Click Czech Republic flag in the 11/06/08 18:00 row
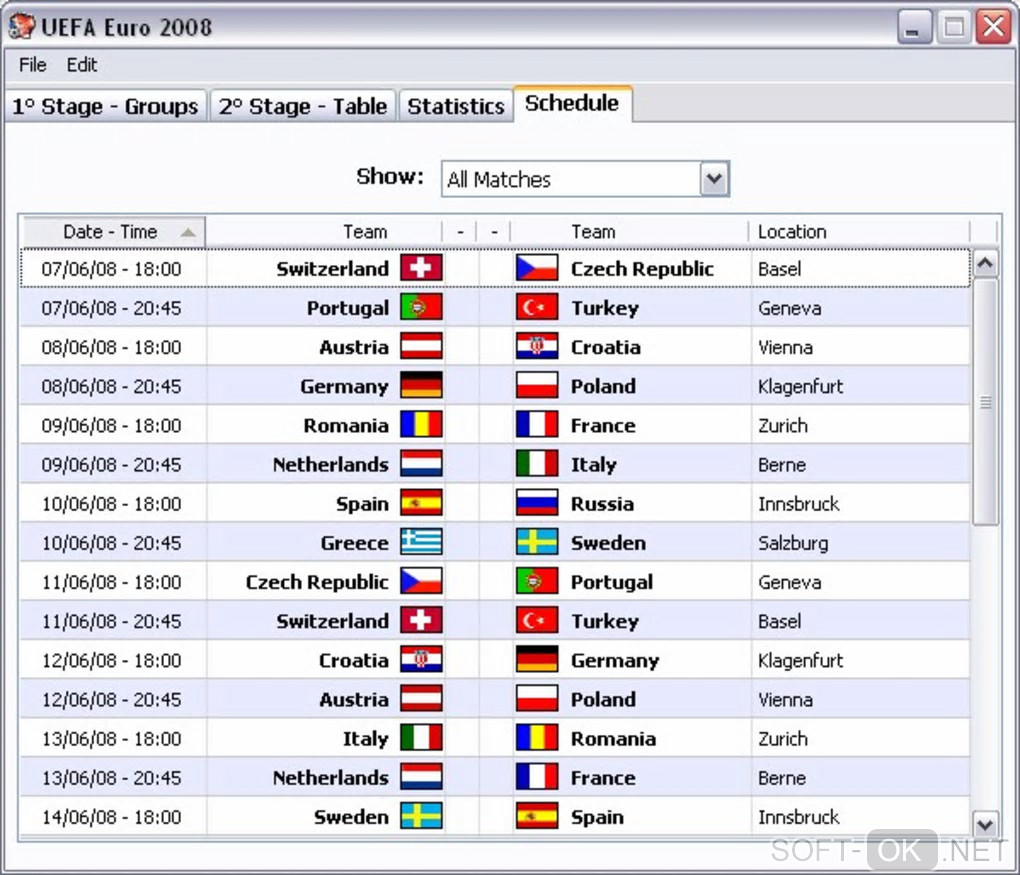 tap(421, 581)
